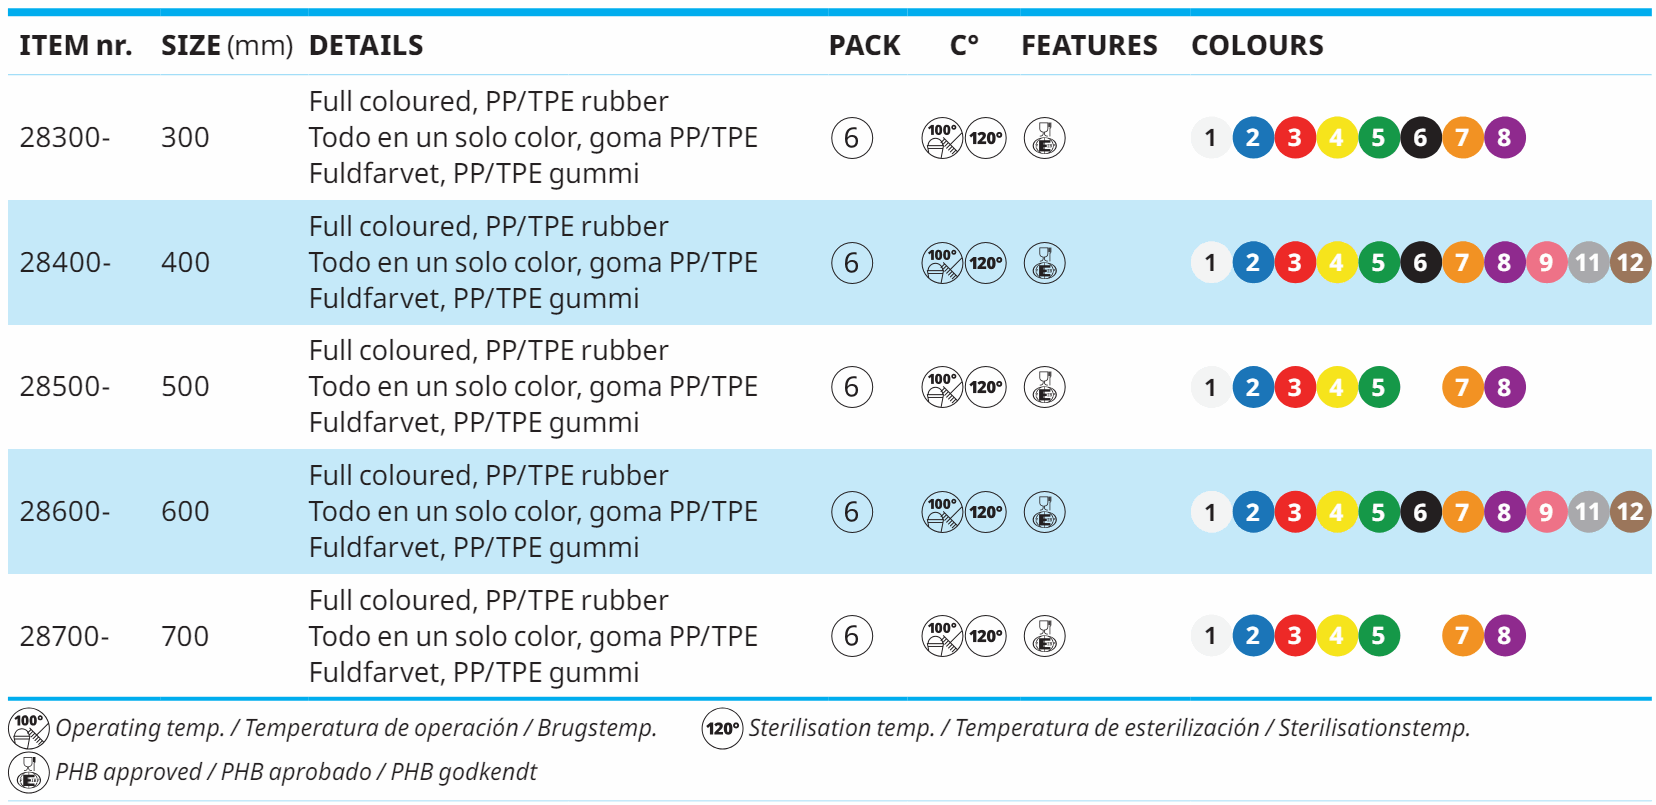Choose orange colour 7 in row 28500
Screen dimensions: 1656x805
pyautogui.click(x=1462, y=387)
